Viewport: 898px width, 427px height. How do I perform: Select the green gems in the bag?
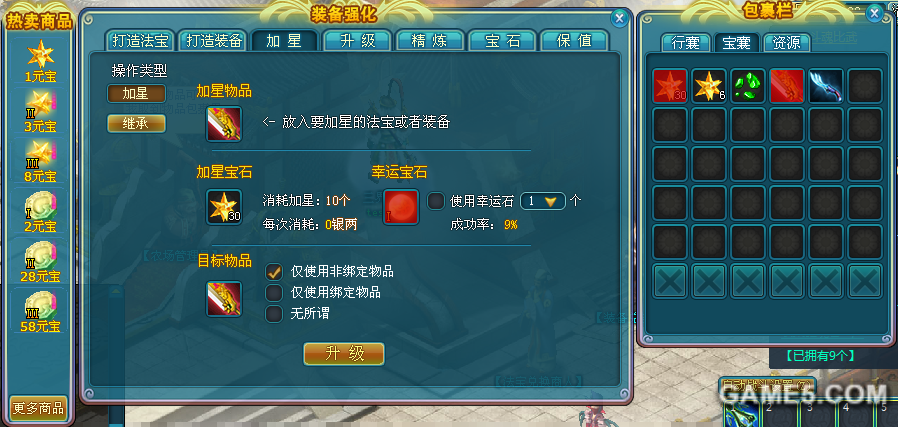pyautogui.click(x=748, y=85)
